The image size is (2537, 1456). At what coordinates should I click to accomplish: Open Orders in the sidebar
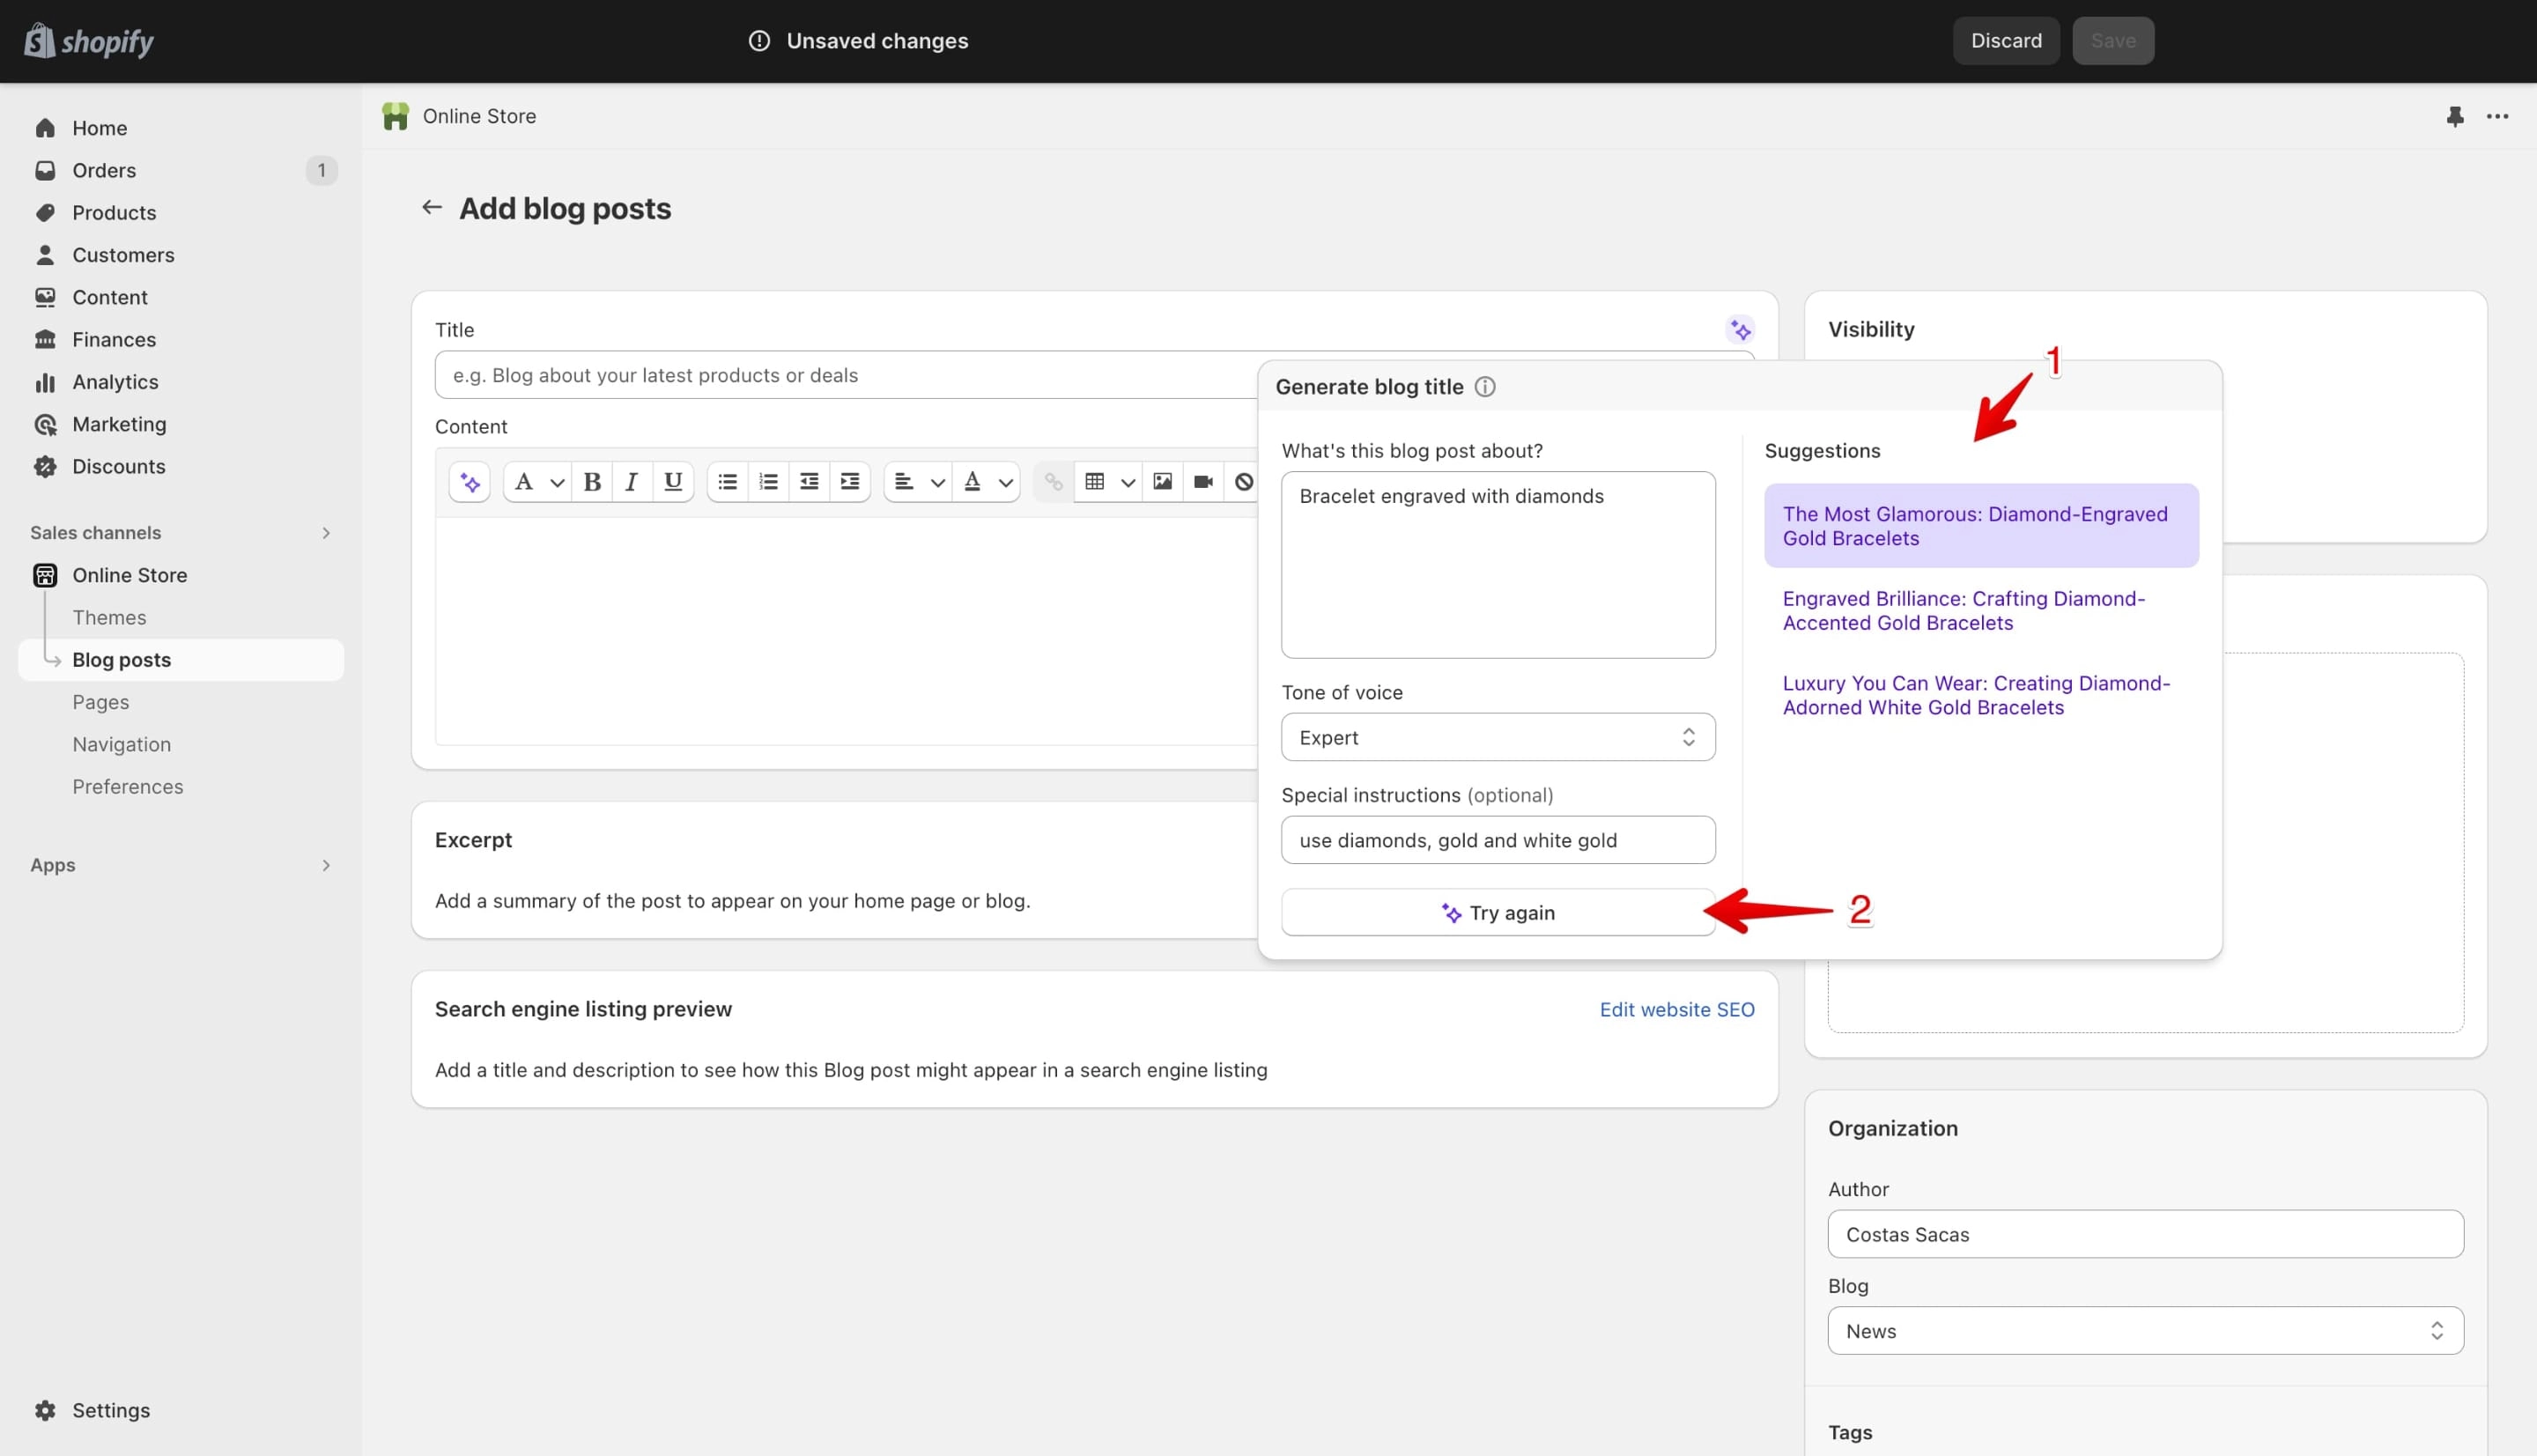coord(181,170)
